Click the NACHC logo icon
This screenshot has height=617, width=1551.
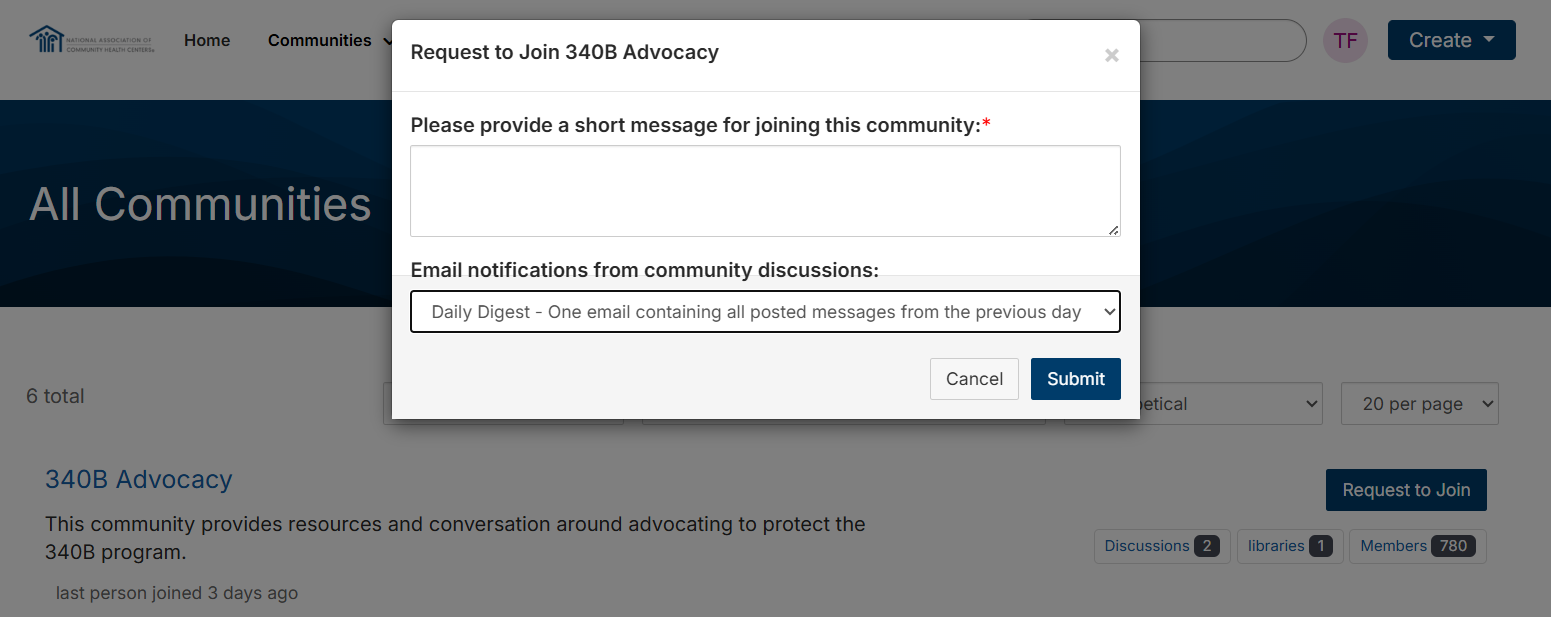[47, 40]
